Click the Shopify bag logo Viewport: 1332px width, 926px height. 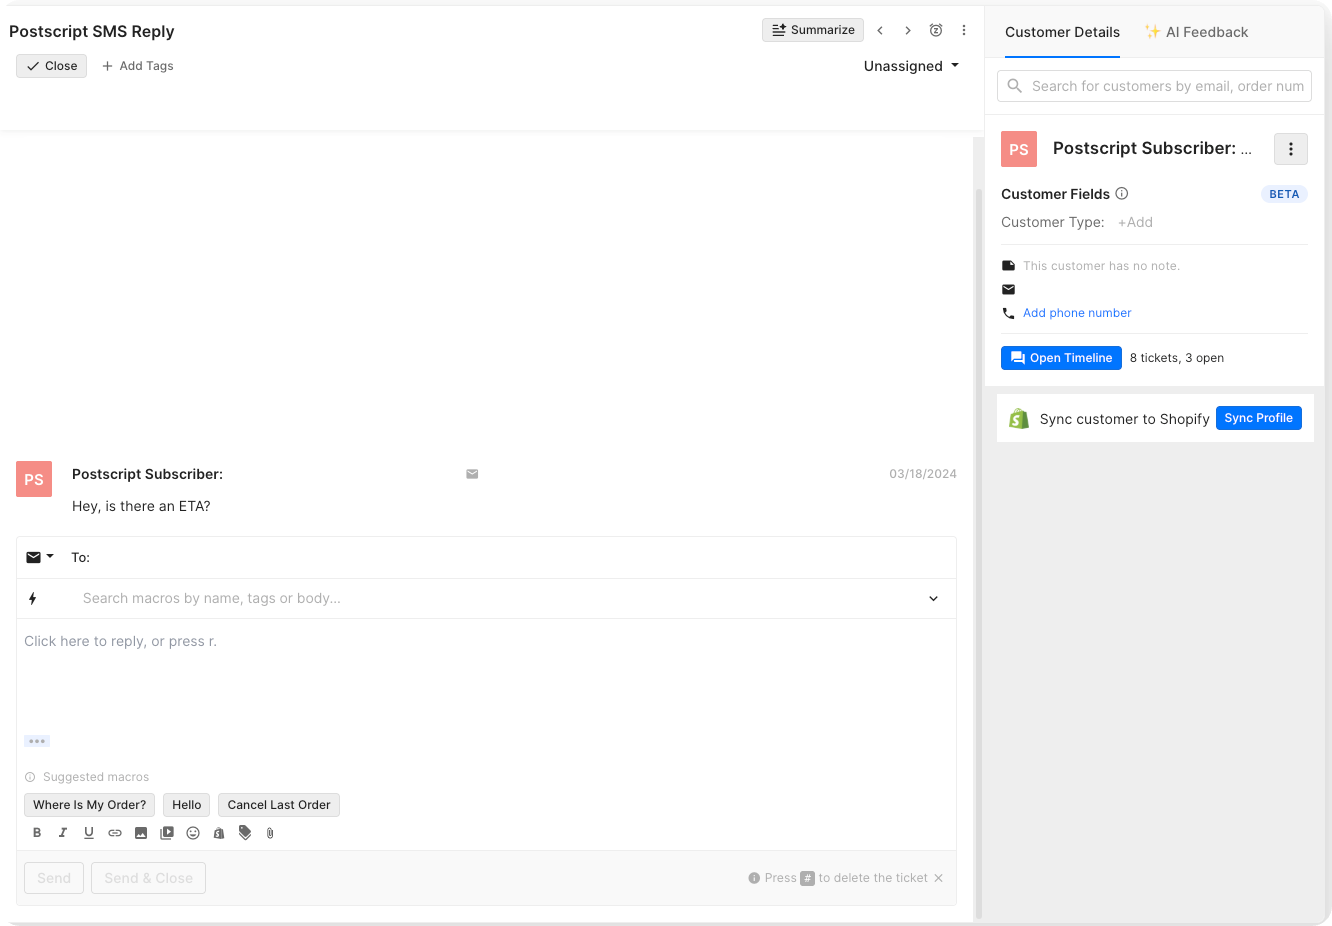[x=1019, y=419]
